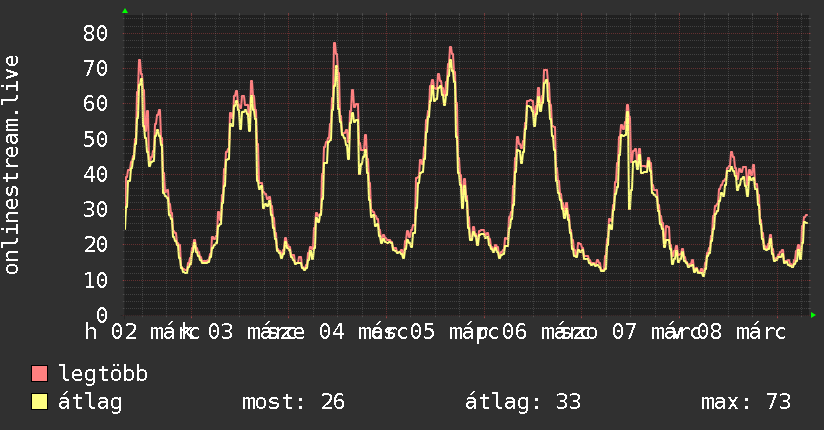
Task: Click the 20 y-axis label
Action: 95,245
